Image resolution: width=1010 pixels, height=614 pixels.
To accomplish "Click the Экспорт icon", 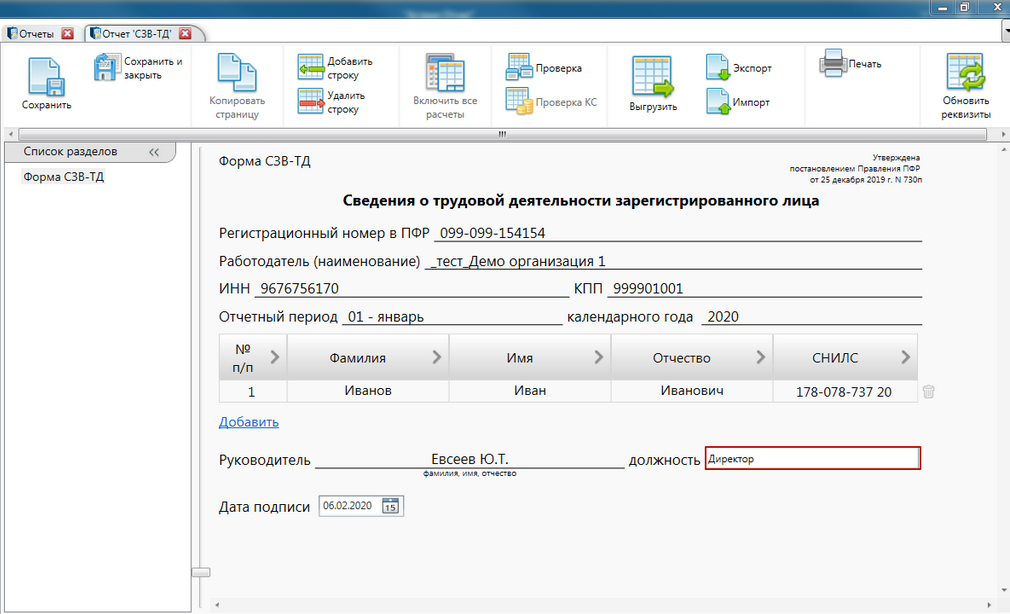I will 718,67.
